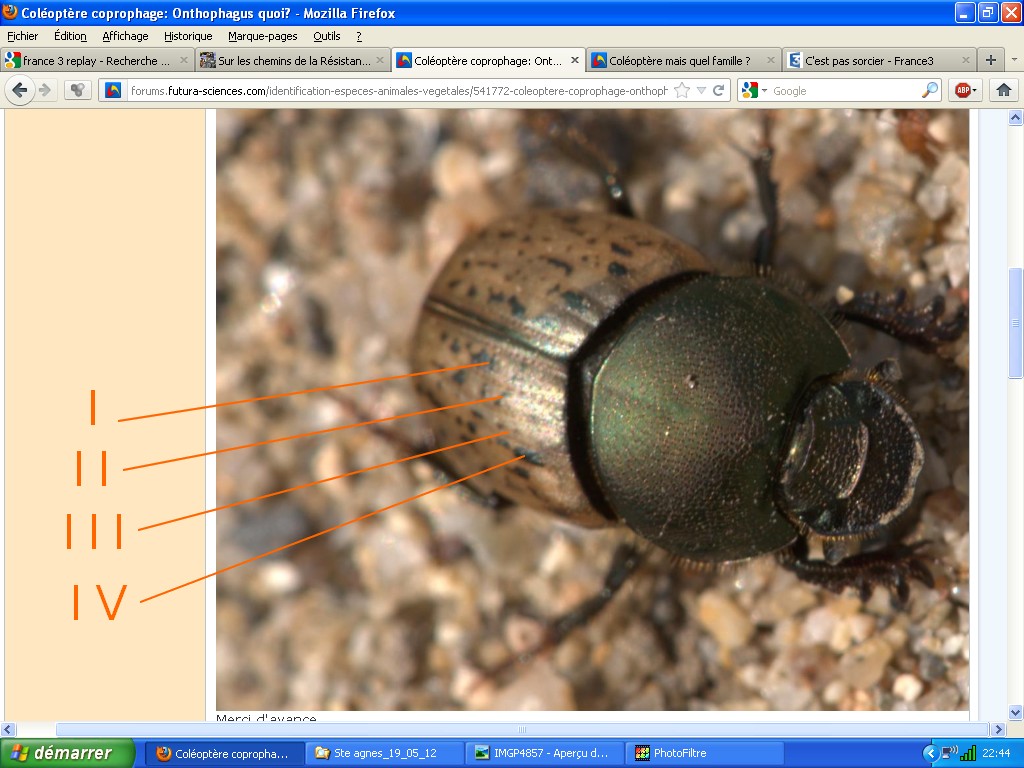The image size is (1024, 768).
Task: Click the 22:44 system clock
Action: [996, 753]
